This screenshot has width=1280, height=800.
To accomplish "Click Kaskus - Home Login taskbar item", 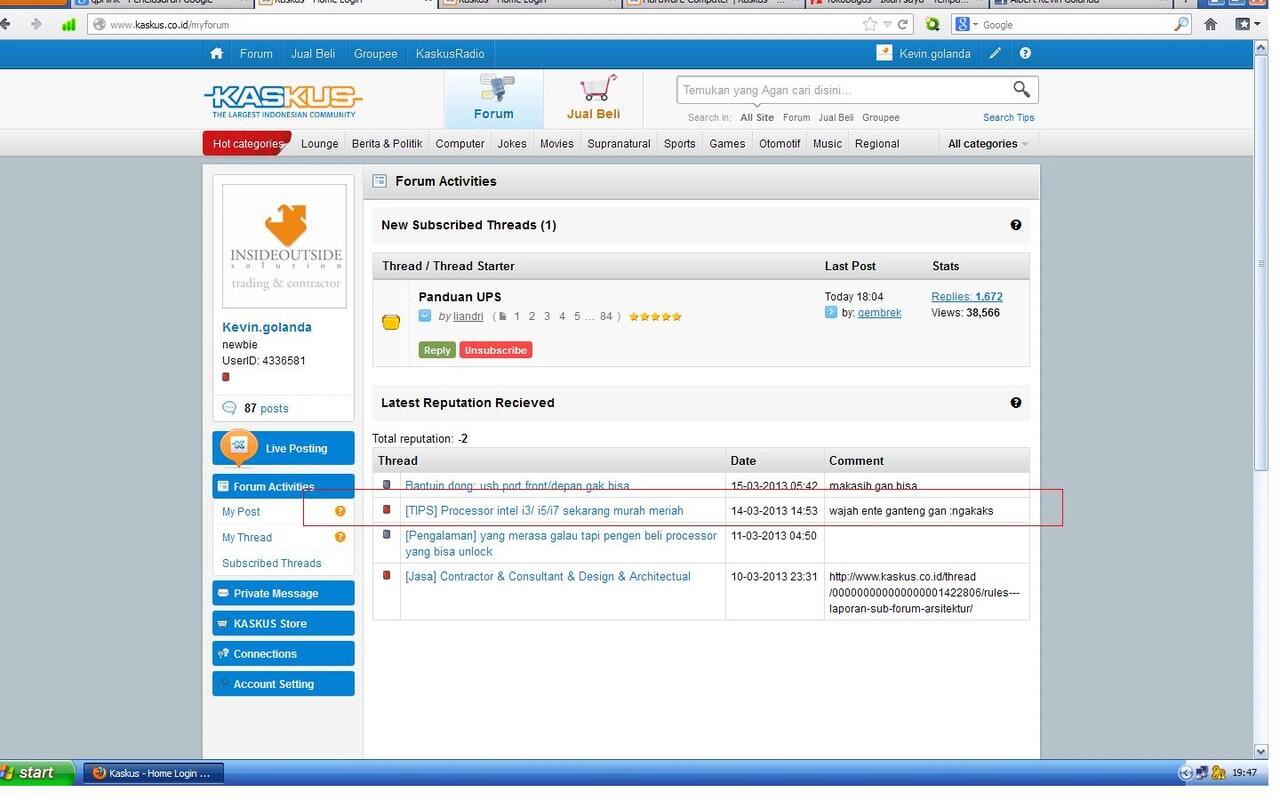I will pos(153,773).
